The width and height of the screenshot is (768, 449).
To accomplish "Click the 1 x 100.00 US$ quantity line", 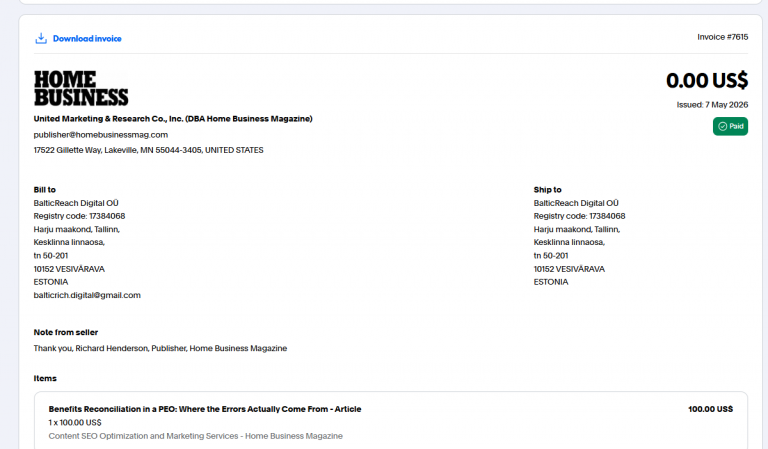I will pyautogui.click(x=75, y=423).
